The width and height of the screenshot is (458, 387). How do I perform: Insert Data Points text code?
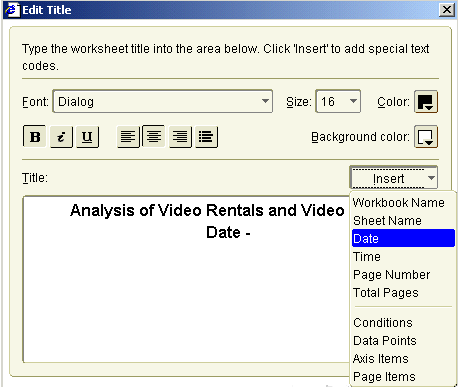point(403,341)
